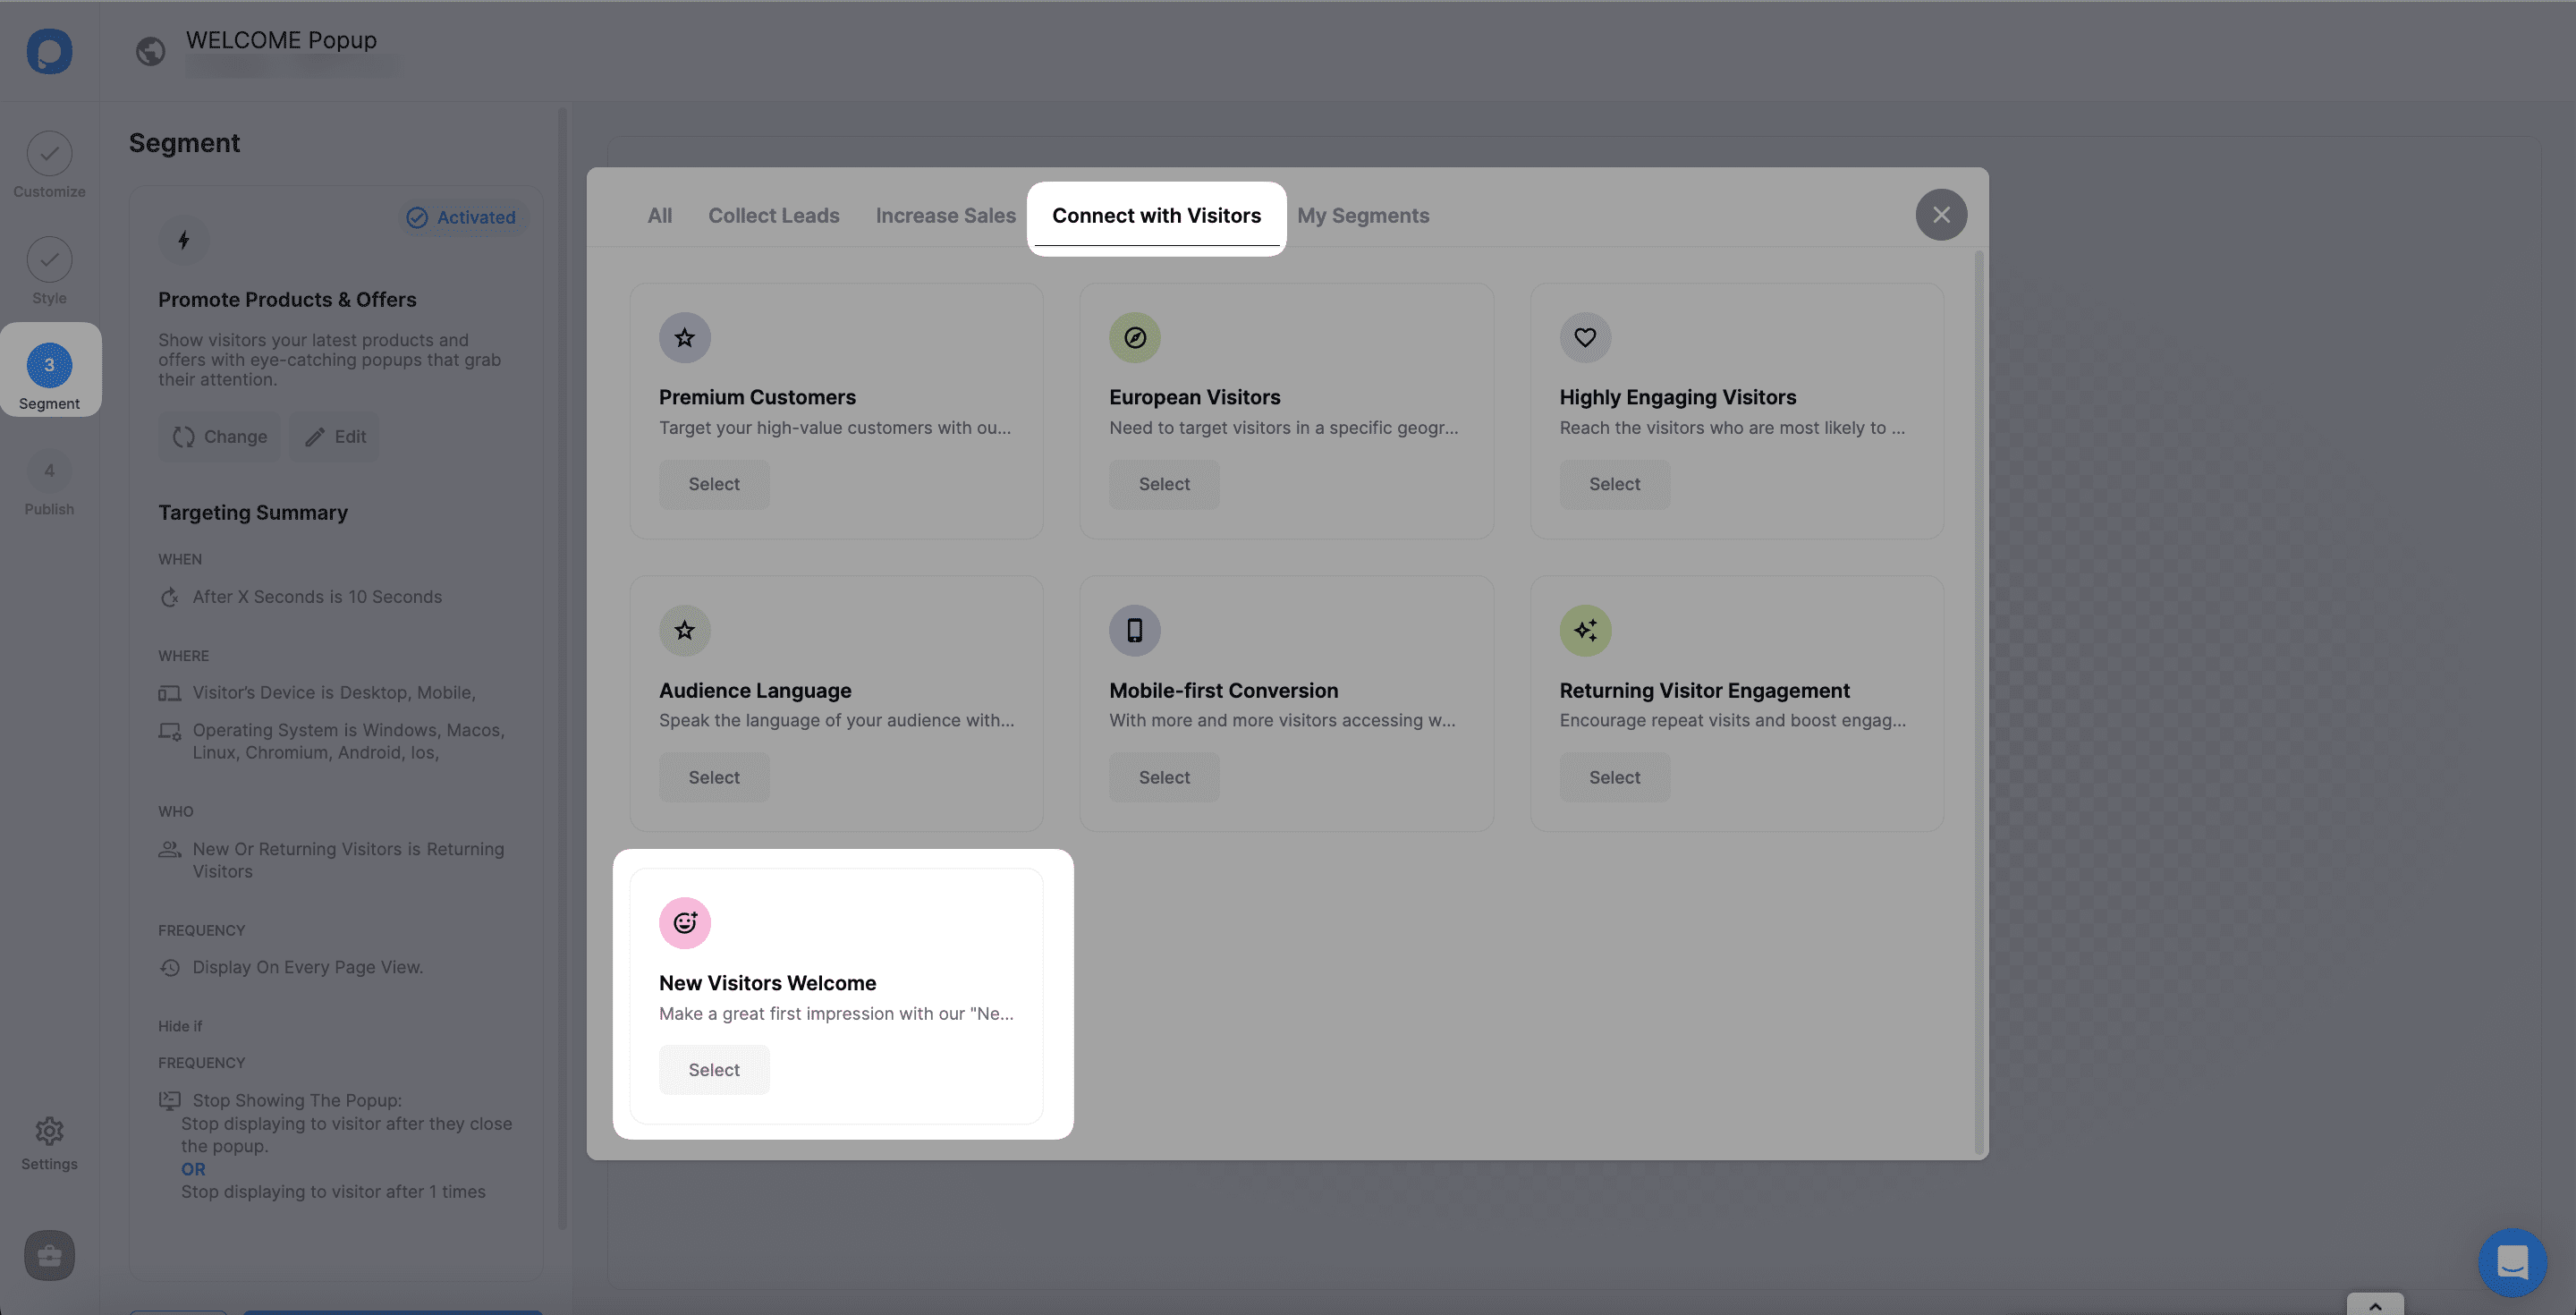Click the Mobile-first Conversion phone icon
The image size is (2576, 1315).
[1135, 630]
